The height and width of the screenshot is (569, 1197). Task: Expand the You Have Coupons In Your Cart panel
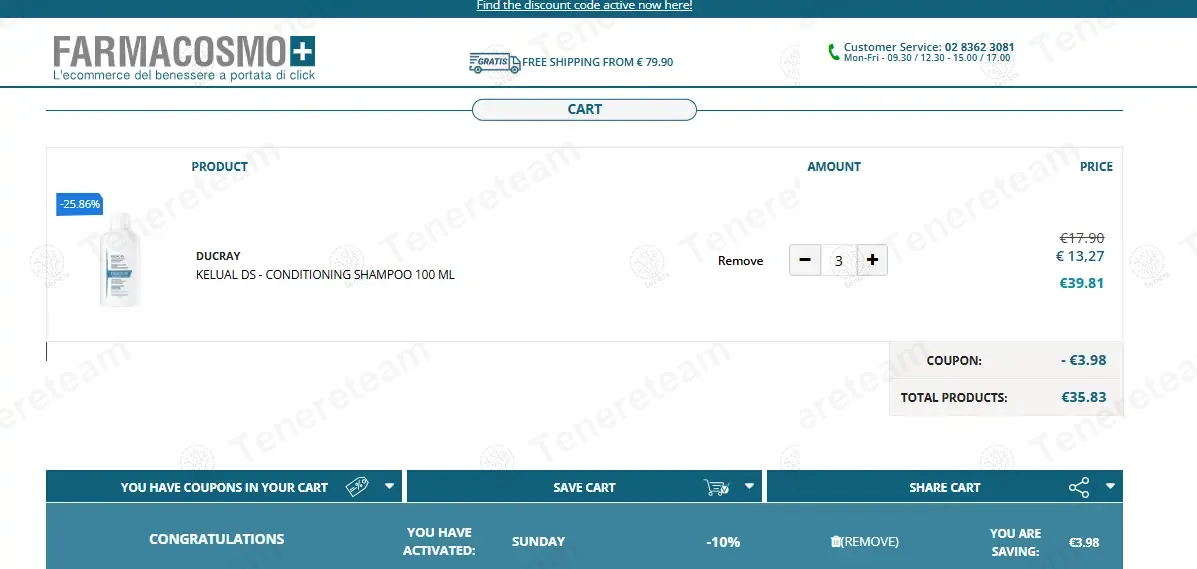(x=224, y=487)
